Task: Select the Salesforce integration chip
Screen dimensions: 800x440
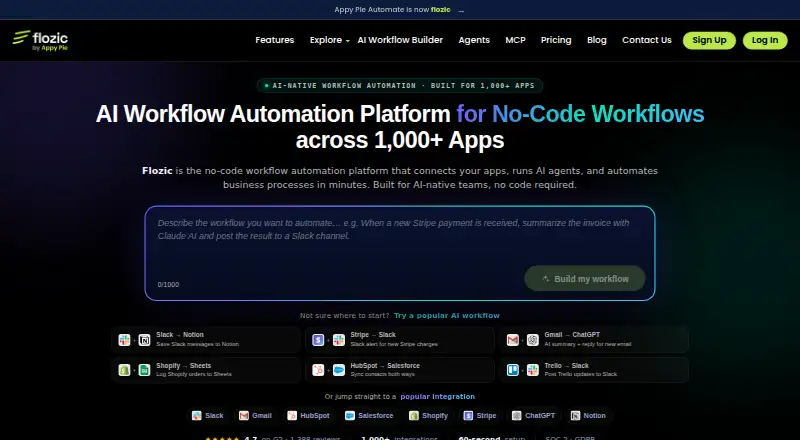Action: point(369,415)
